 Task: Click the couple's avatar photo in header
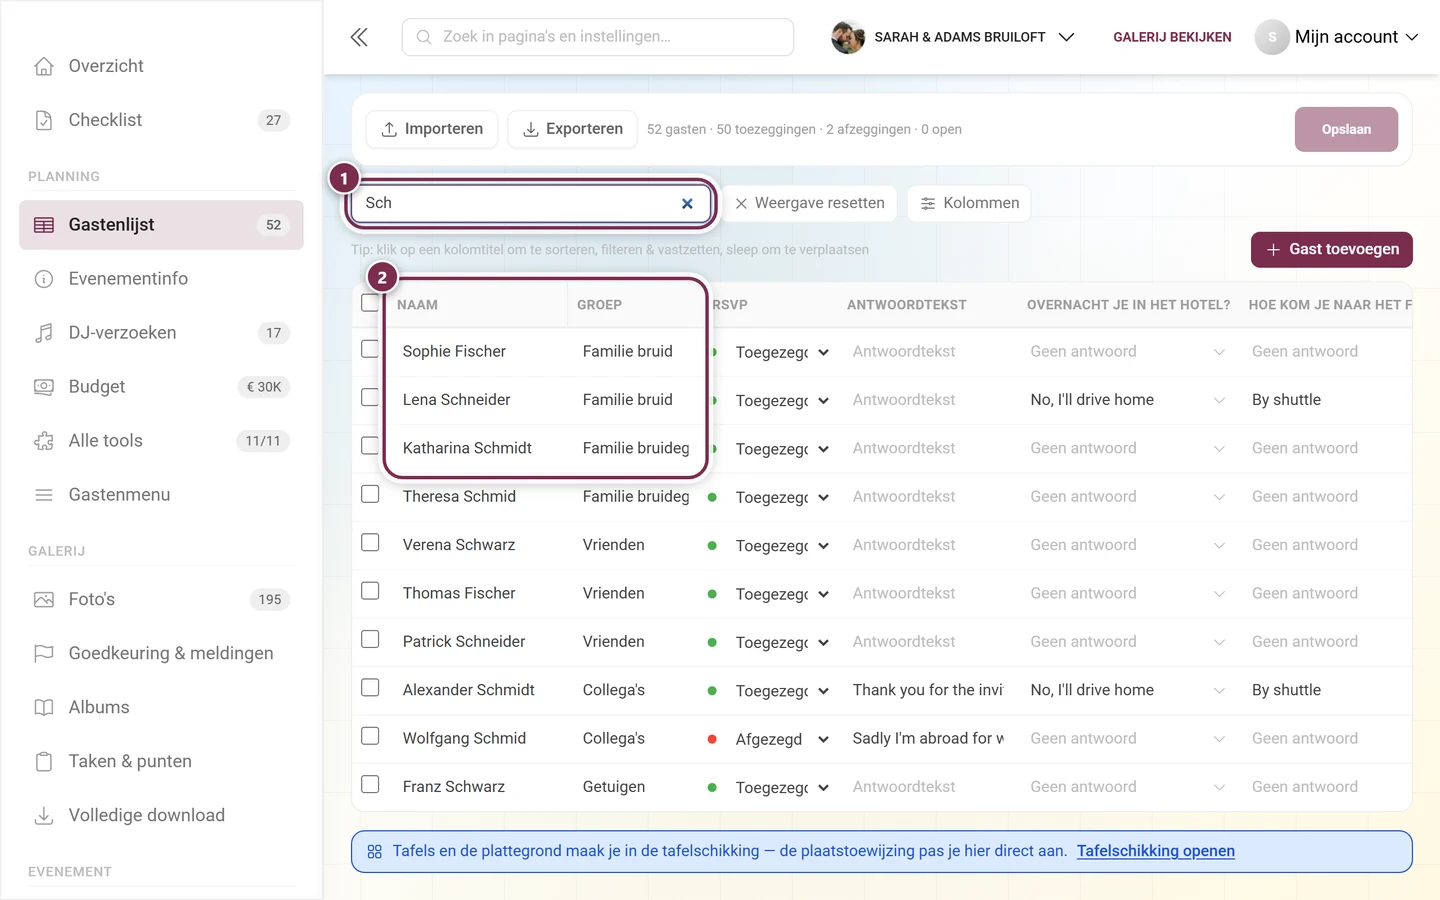tap(848, 37)
